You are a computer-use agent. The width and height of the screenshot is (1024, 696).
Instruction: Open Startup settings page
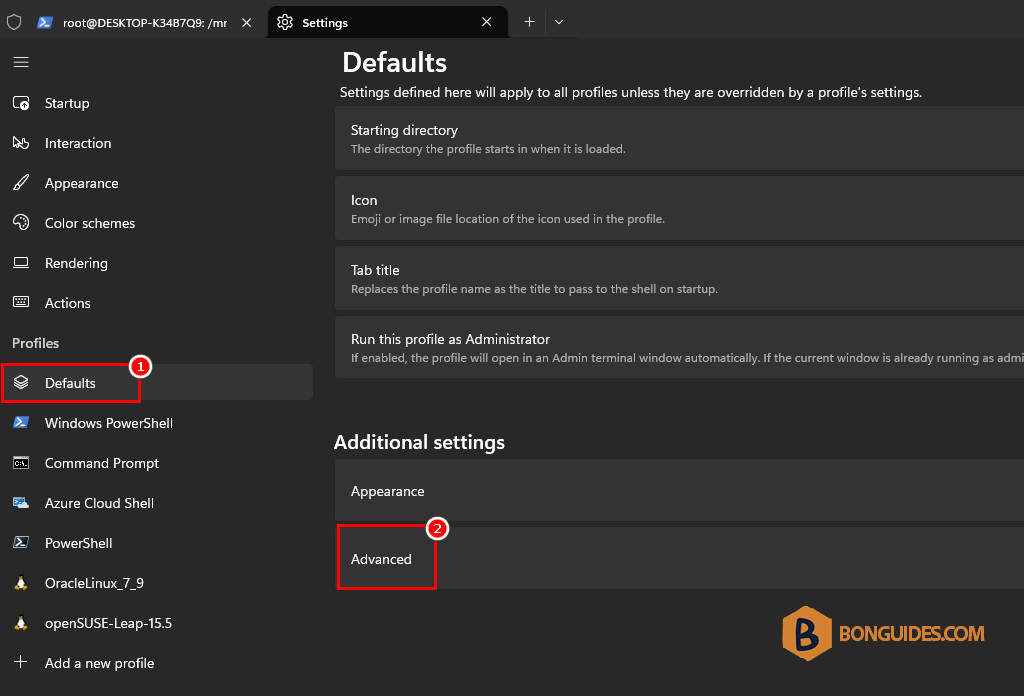pos(157,103)
